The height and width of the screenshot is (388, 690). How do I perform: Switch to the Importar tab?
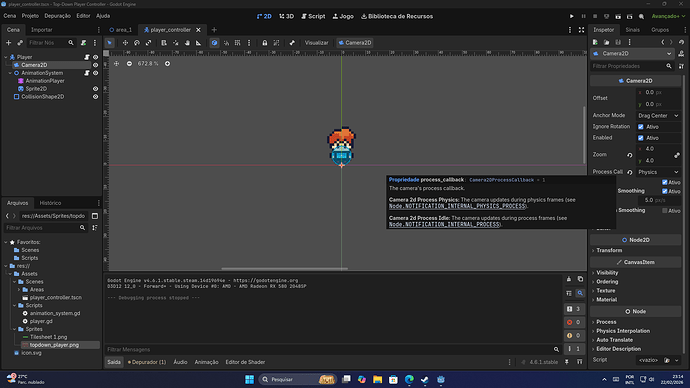(42, 30)
